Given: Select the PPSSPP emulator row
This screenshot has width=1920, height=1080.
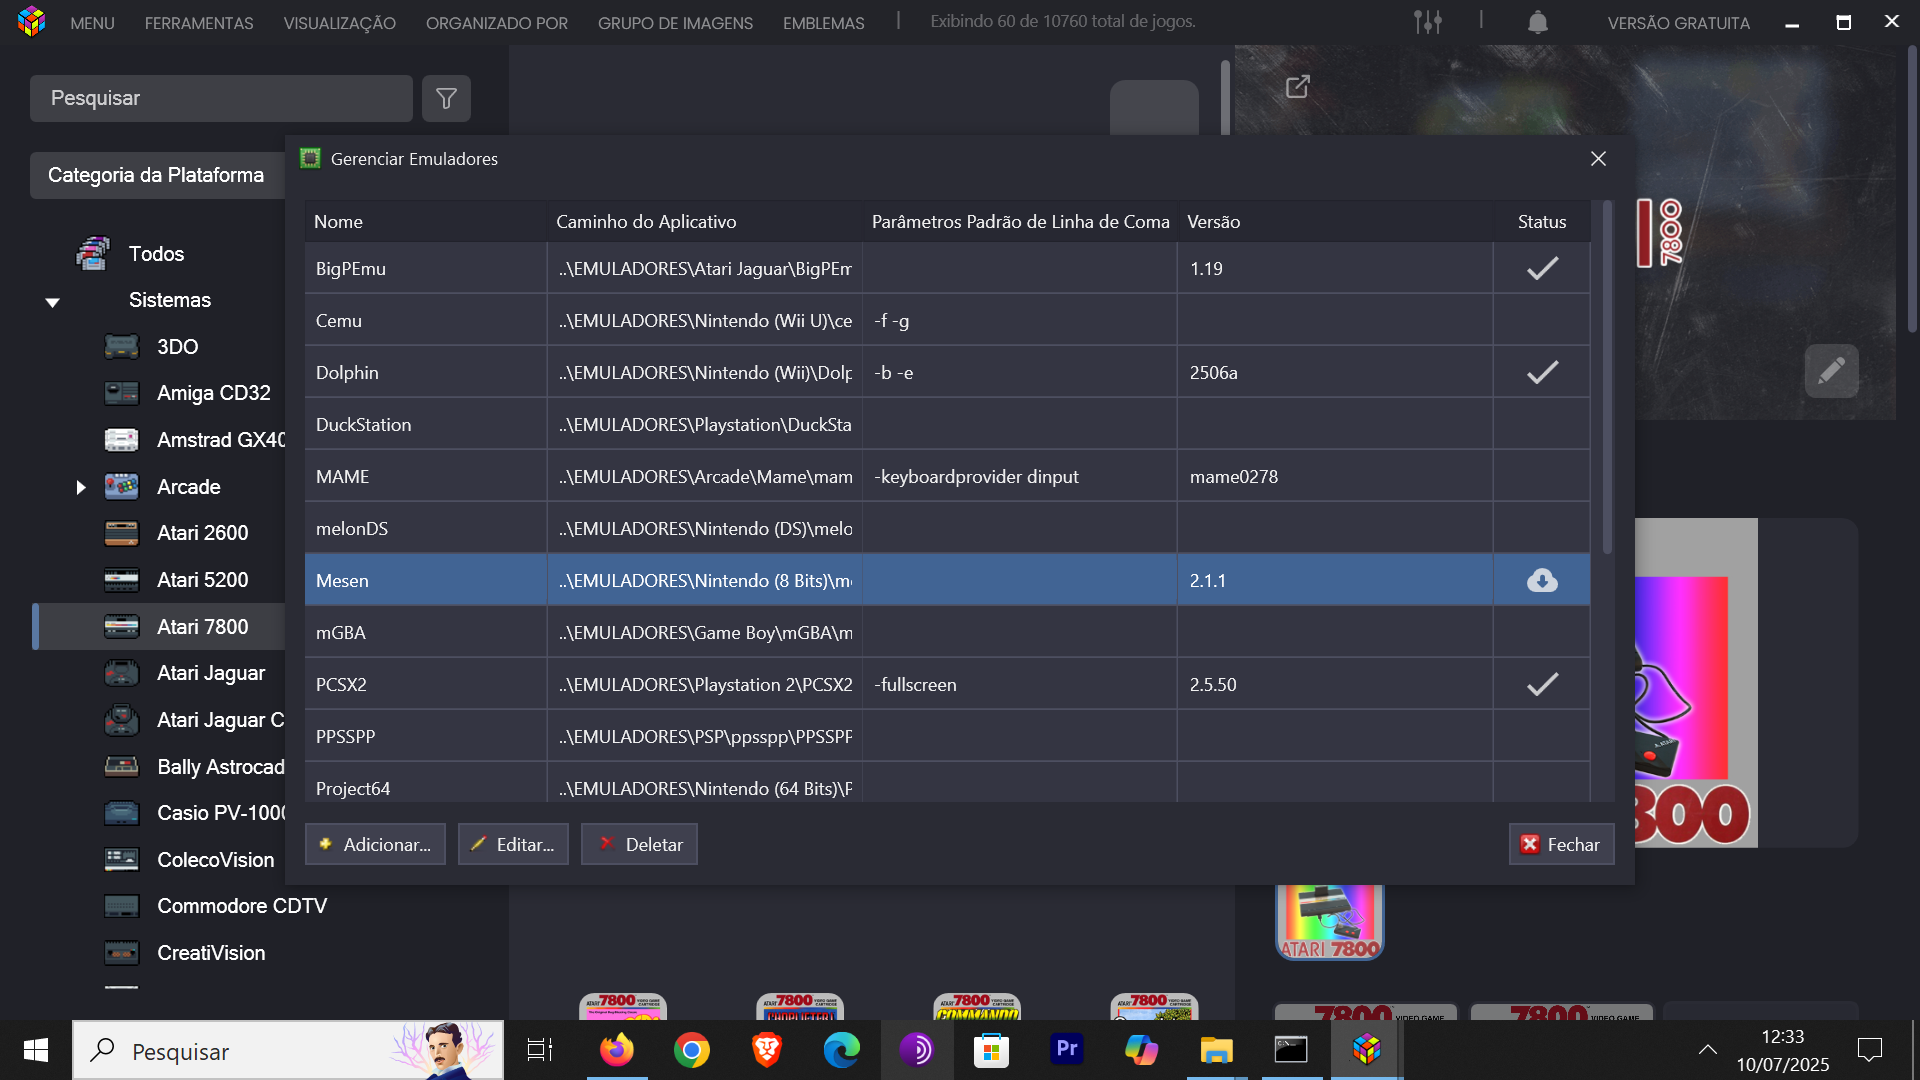Looking at the screenshot, I should [947, 736].
